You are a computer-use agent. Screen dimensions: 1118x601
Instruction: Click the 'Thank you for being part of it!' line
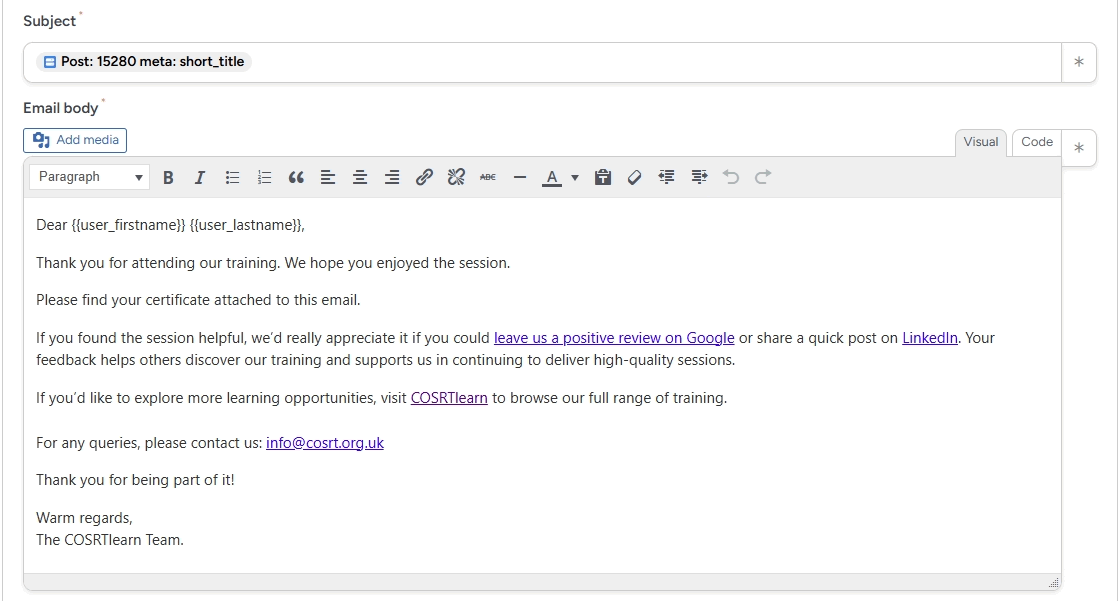[135, 480]
